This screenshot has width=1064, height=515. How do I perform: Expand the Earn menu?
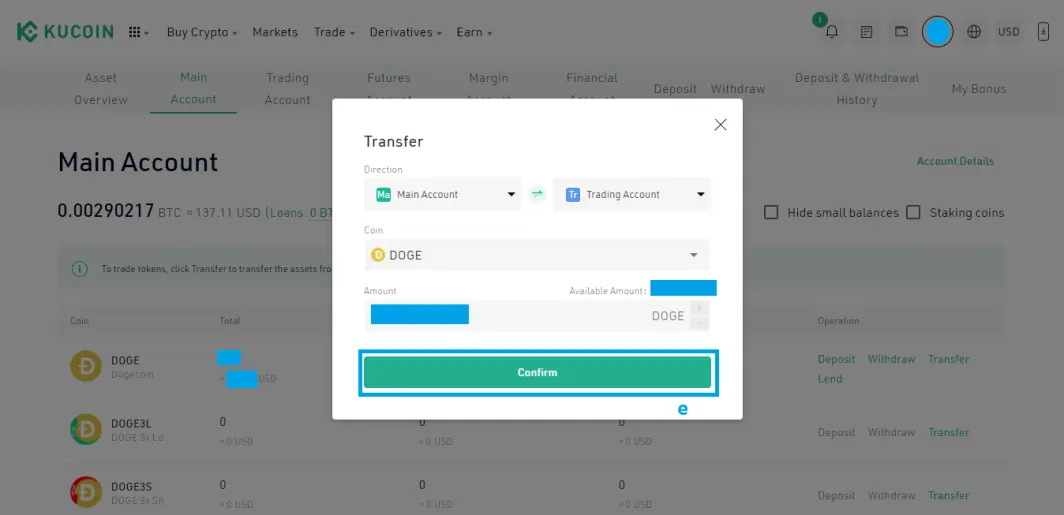click(x=474, y=32)
